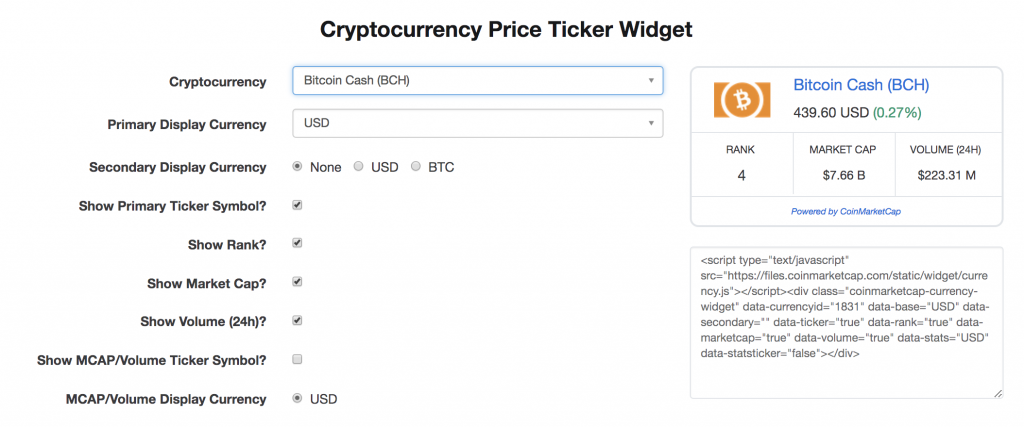Select None for secondary display currency
This screenshot has width=1024, height=427.
click(297, 167)
